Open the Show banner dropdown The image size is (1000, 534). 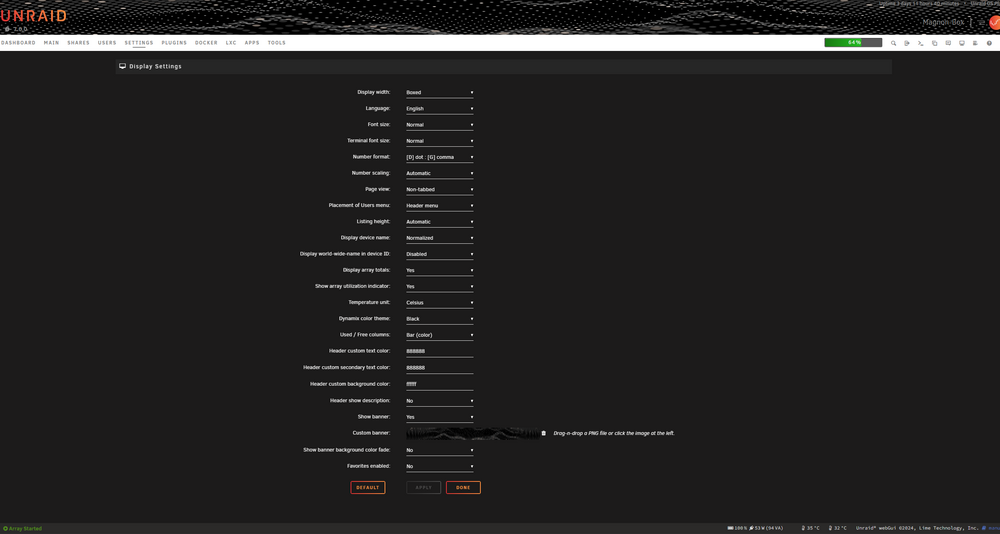click(x=439, y=417)
